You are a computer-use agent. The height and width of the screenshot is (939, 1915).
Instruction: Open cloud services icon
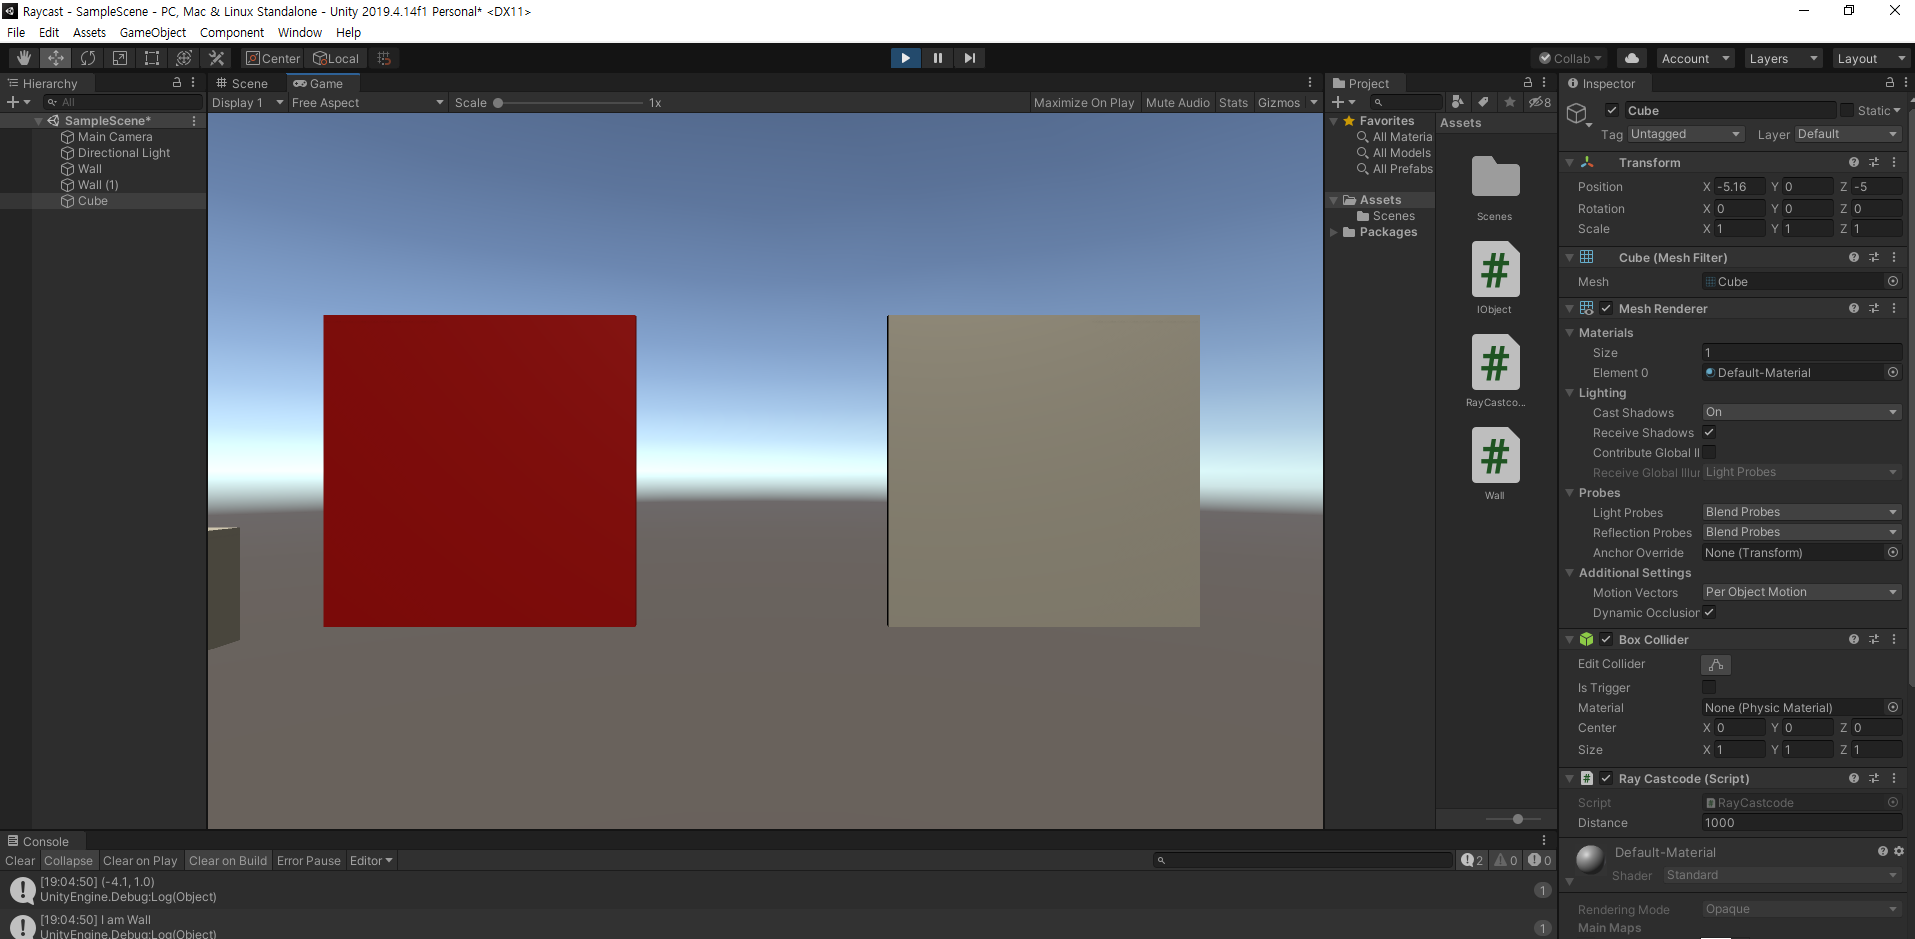point(1631,58)
